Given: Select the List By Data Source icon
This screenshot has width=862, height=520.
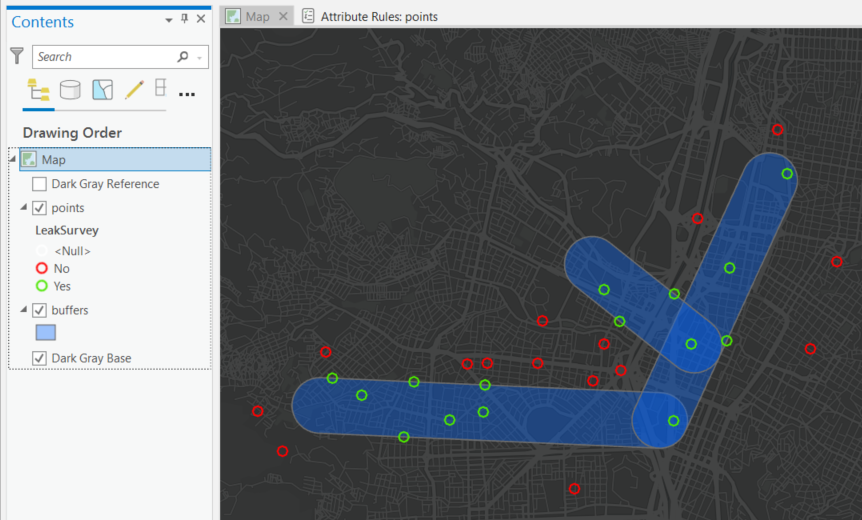Looking at the screenshot, I should click(70, 90).
